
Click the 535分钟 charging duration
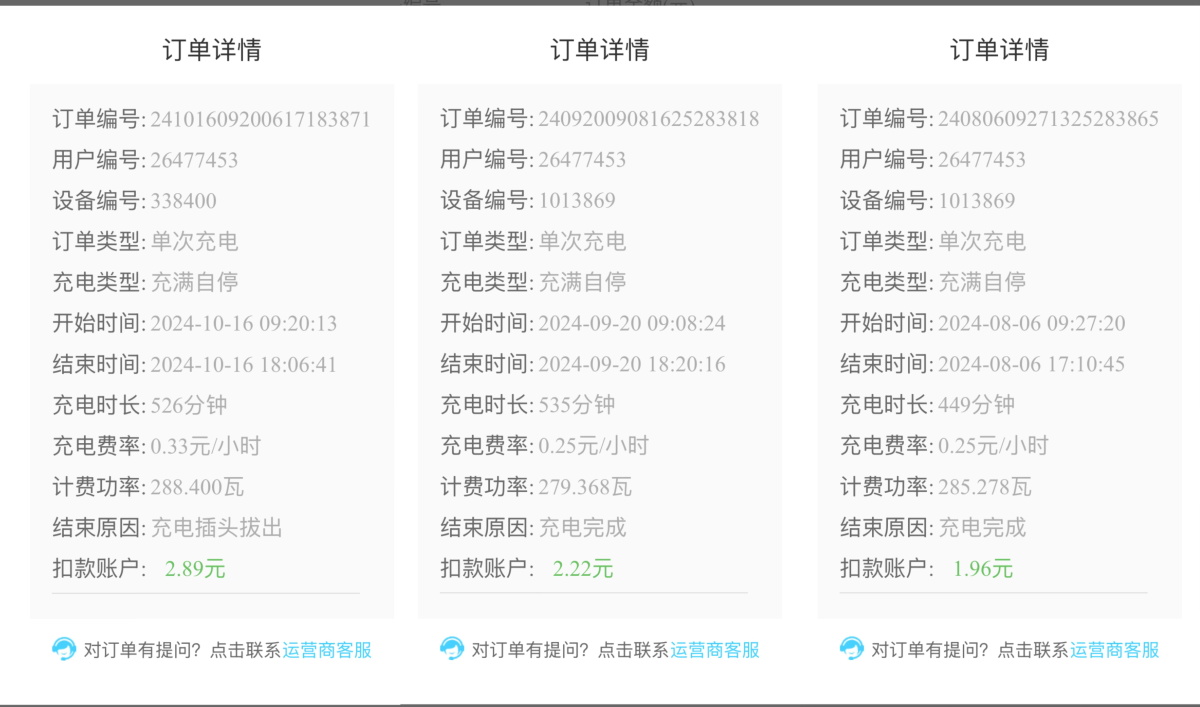(577, 405)
